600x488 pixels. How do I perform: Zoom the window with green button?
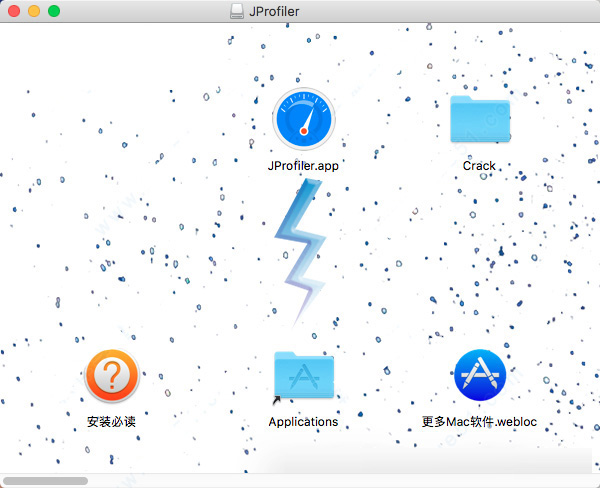[54, 11]
